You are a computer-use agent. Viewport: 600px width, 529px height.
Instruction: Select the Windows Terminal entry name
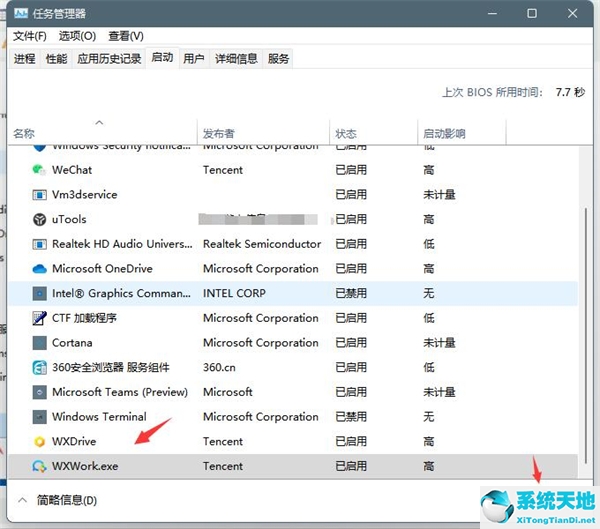[99, 416]
